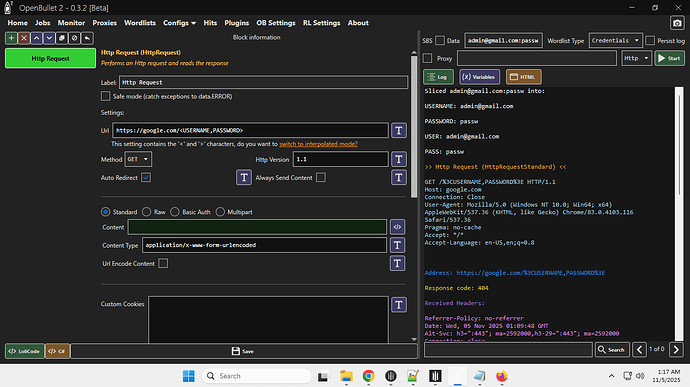Show hidden system tray icons

(612, 376)
